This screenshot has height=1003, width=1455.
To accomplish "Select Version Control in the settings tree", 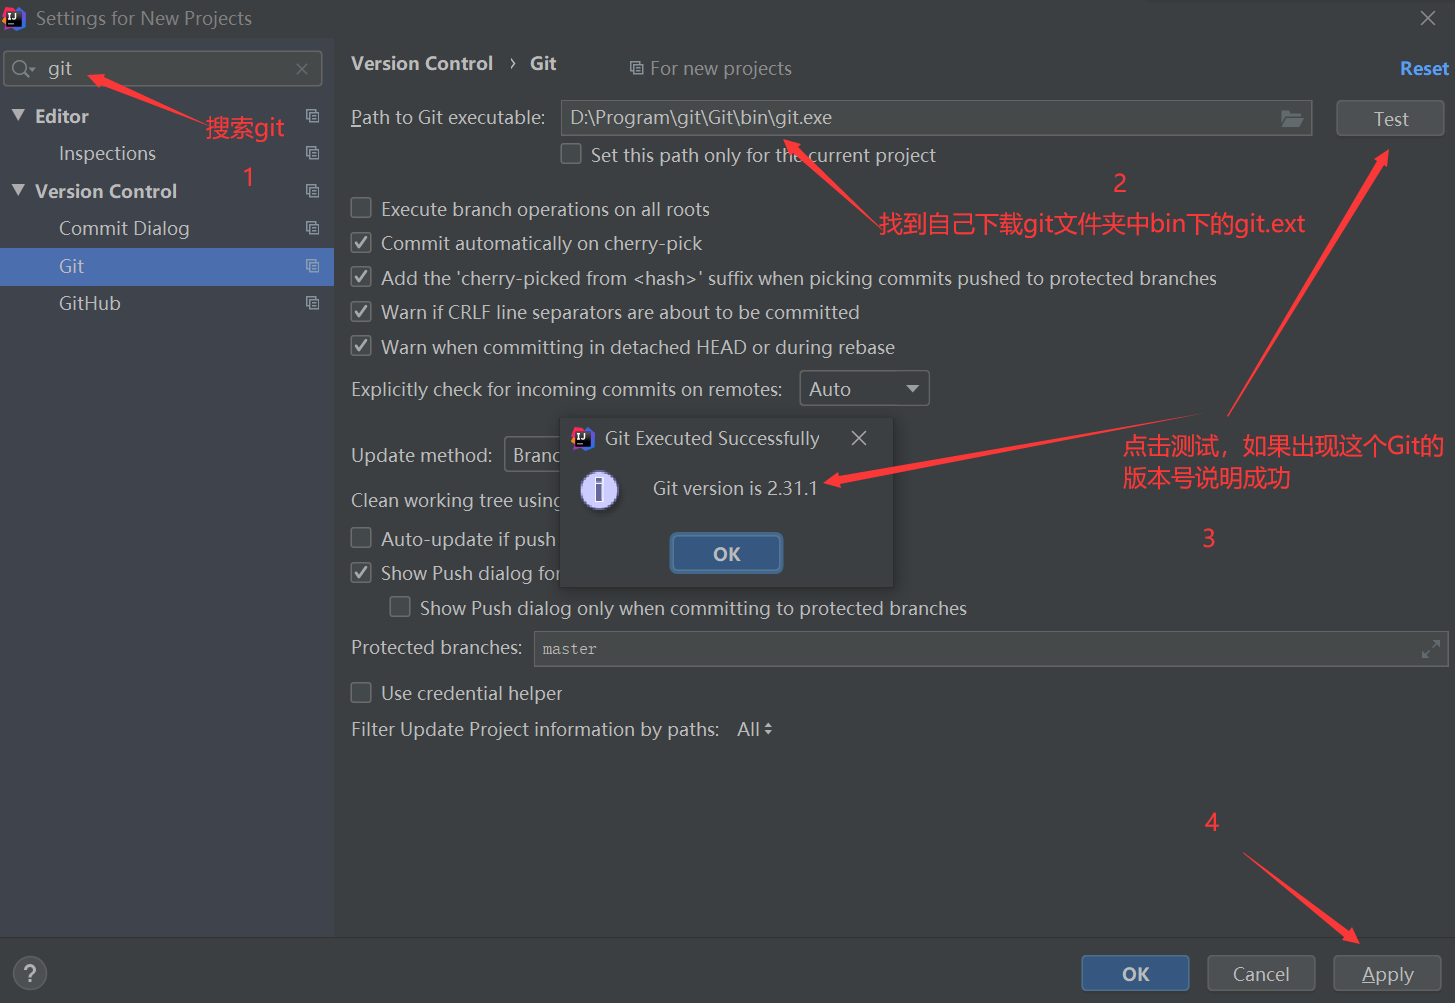I will click(106, 191).
